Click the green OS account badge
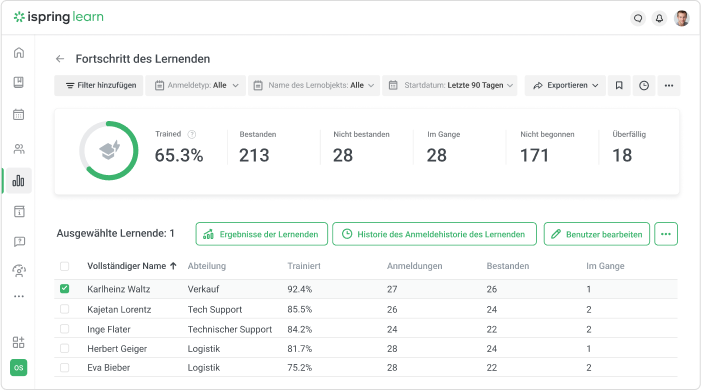The width and height of the screenshot is (701, 390). tap(19, 368)
